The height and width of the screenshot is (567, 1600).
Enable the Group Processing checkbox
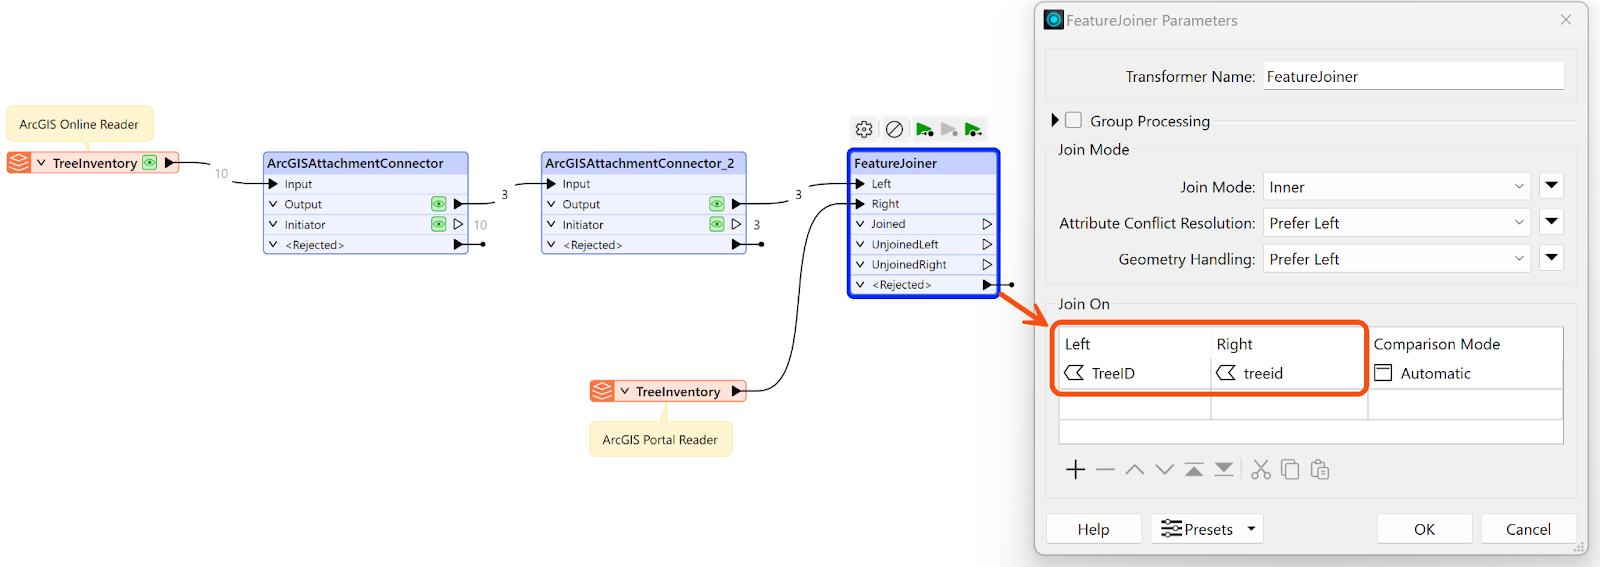(x=1073, y=120)
